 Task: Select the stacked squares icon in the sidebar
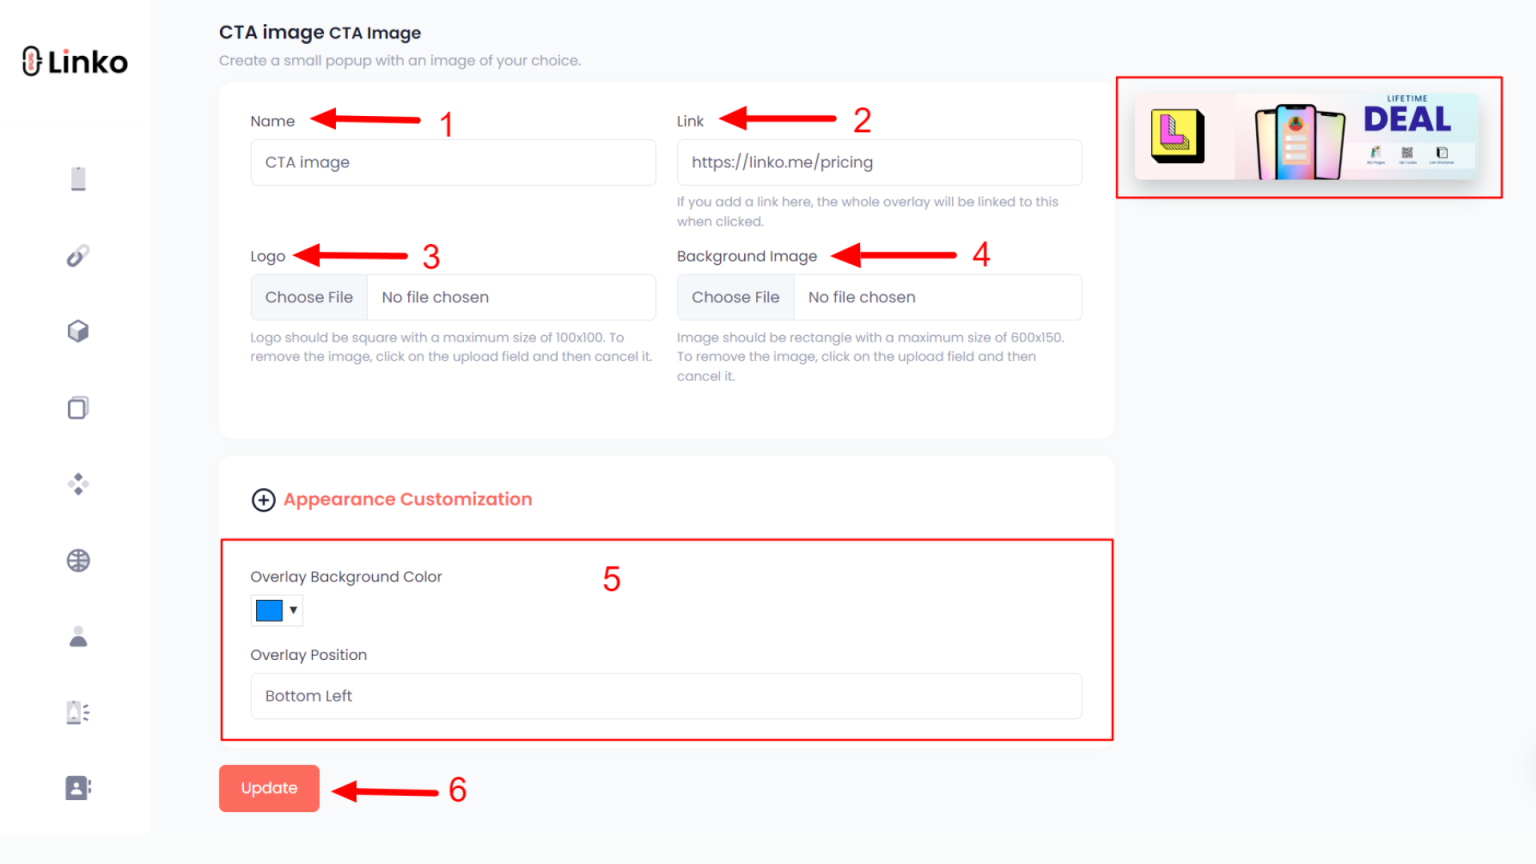[77, 407]
